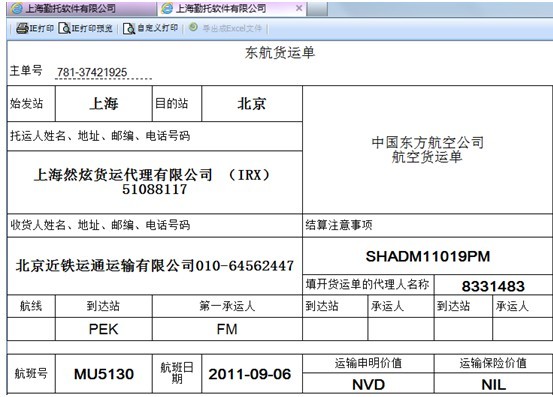553x397 pixels.
Task: Open a new blank tab
Action: (318, 9)
